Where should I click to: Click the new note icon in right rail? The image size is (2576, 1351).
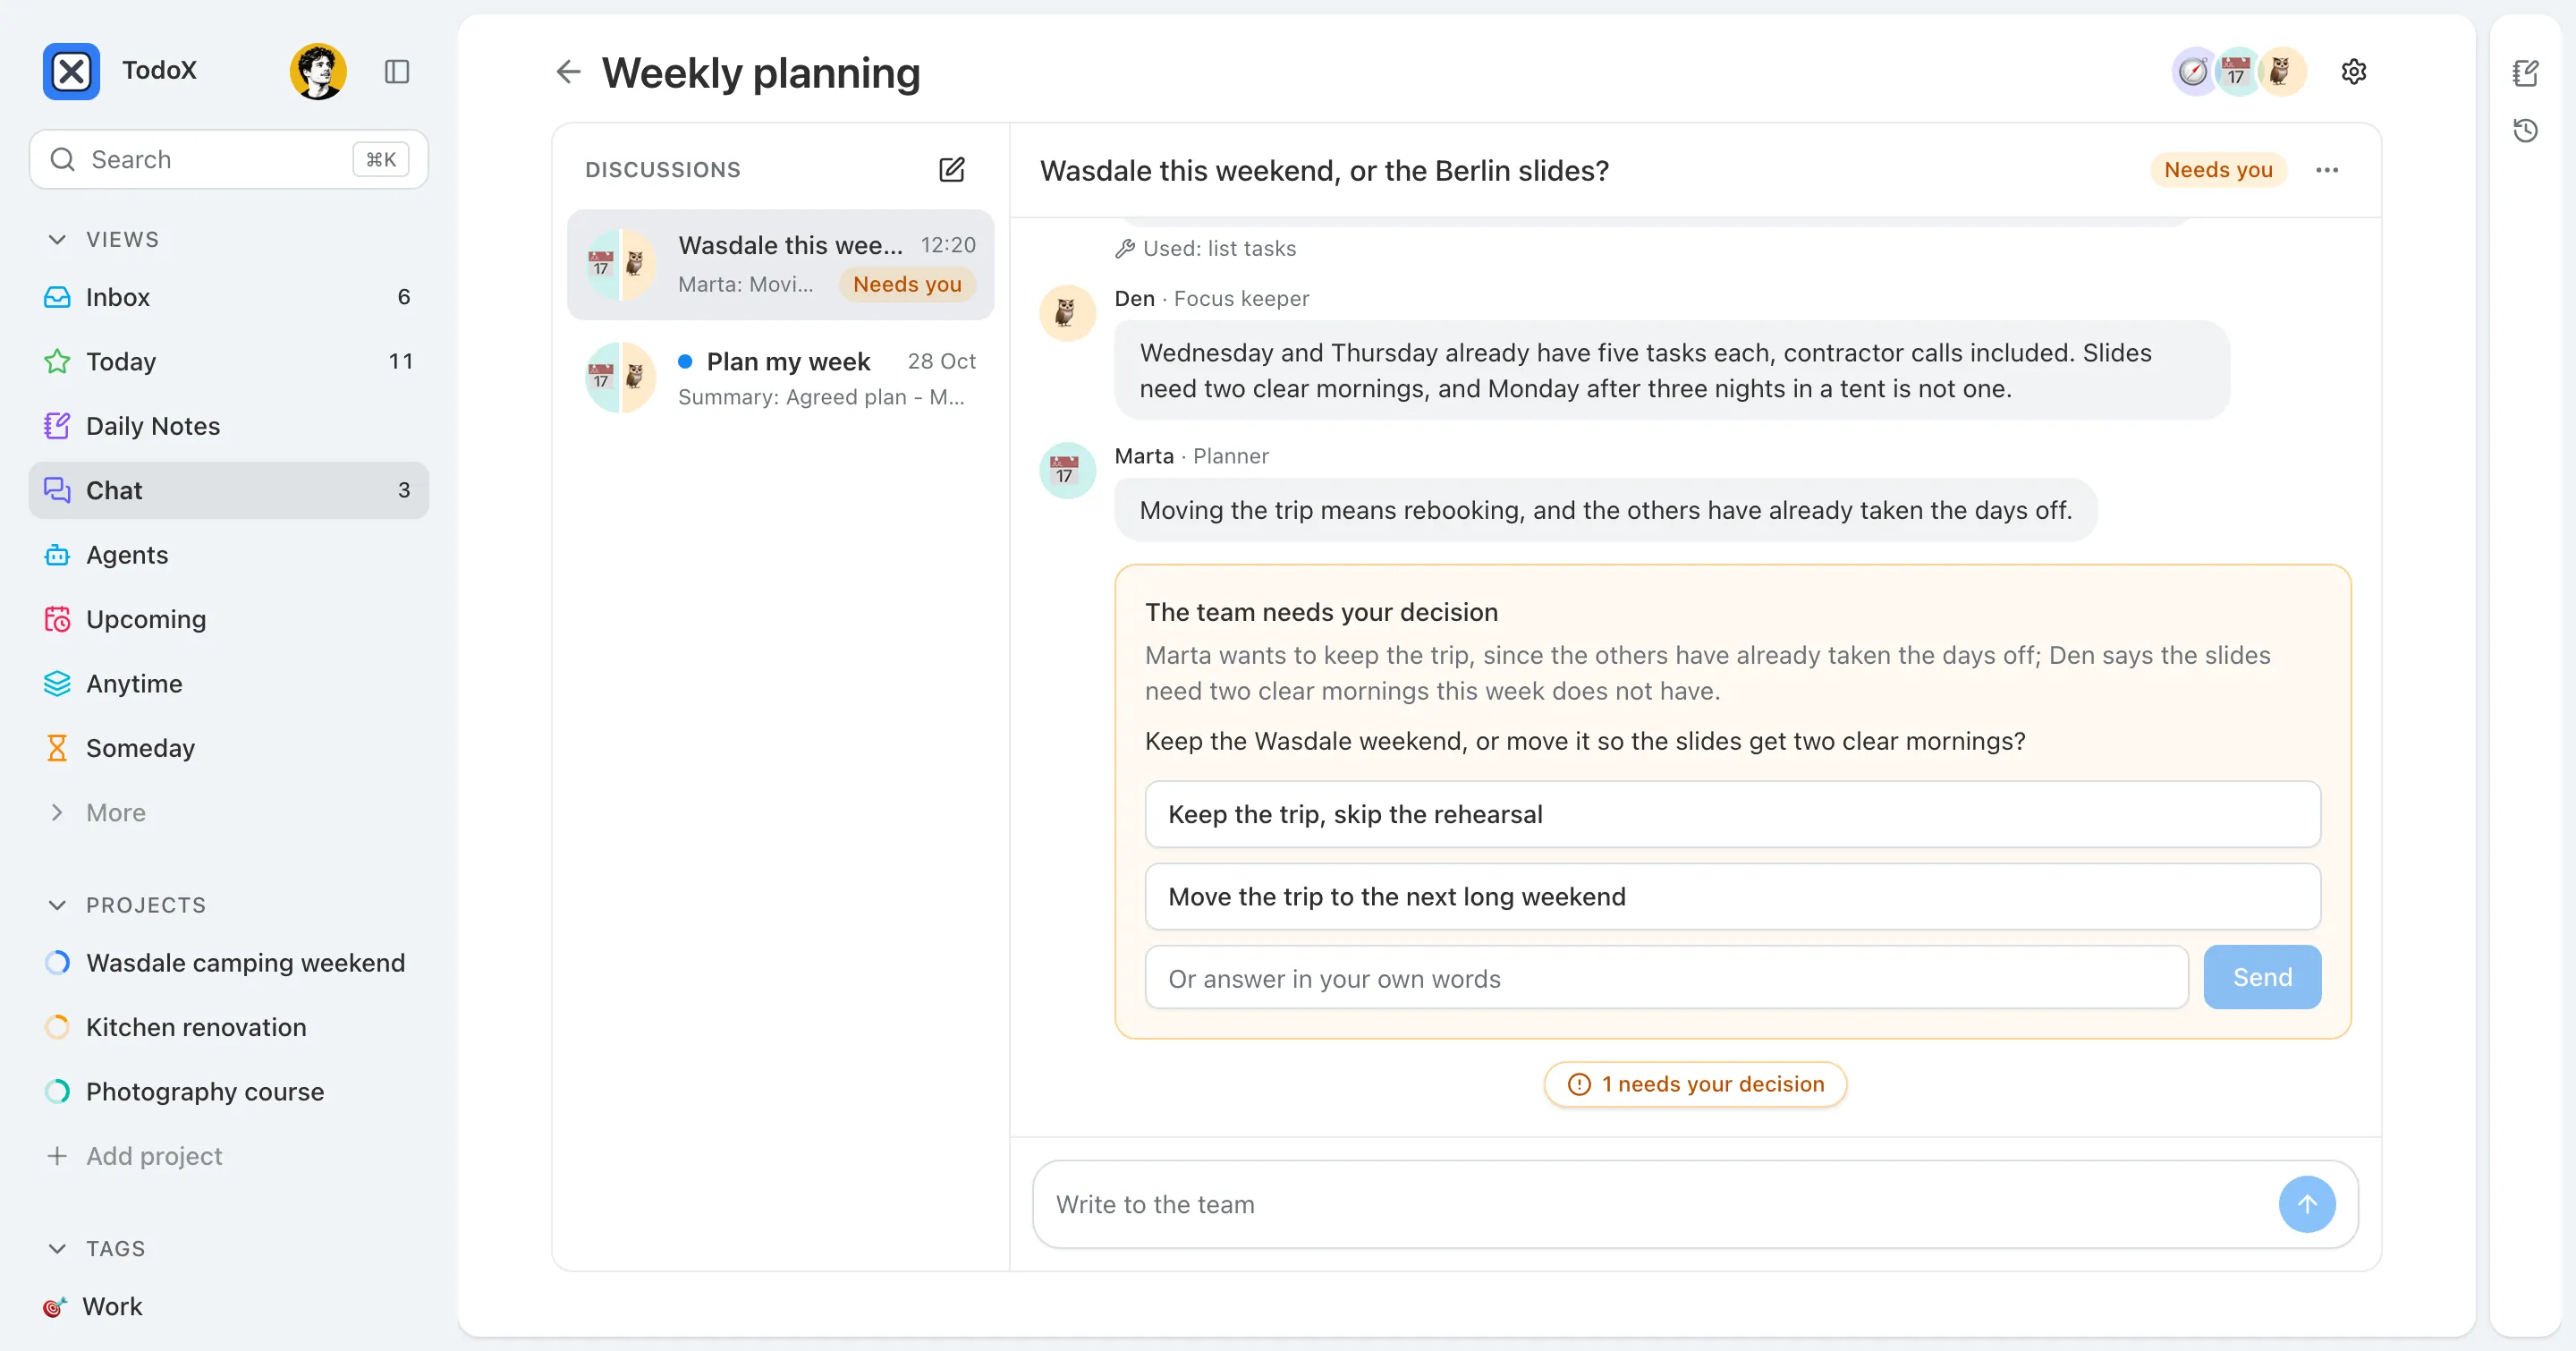click(2526, 72)
